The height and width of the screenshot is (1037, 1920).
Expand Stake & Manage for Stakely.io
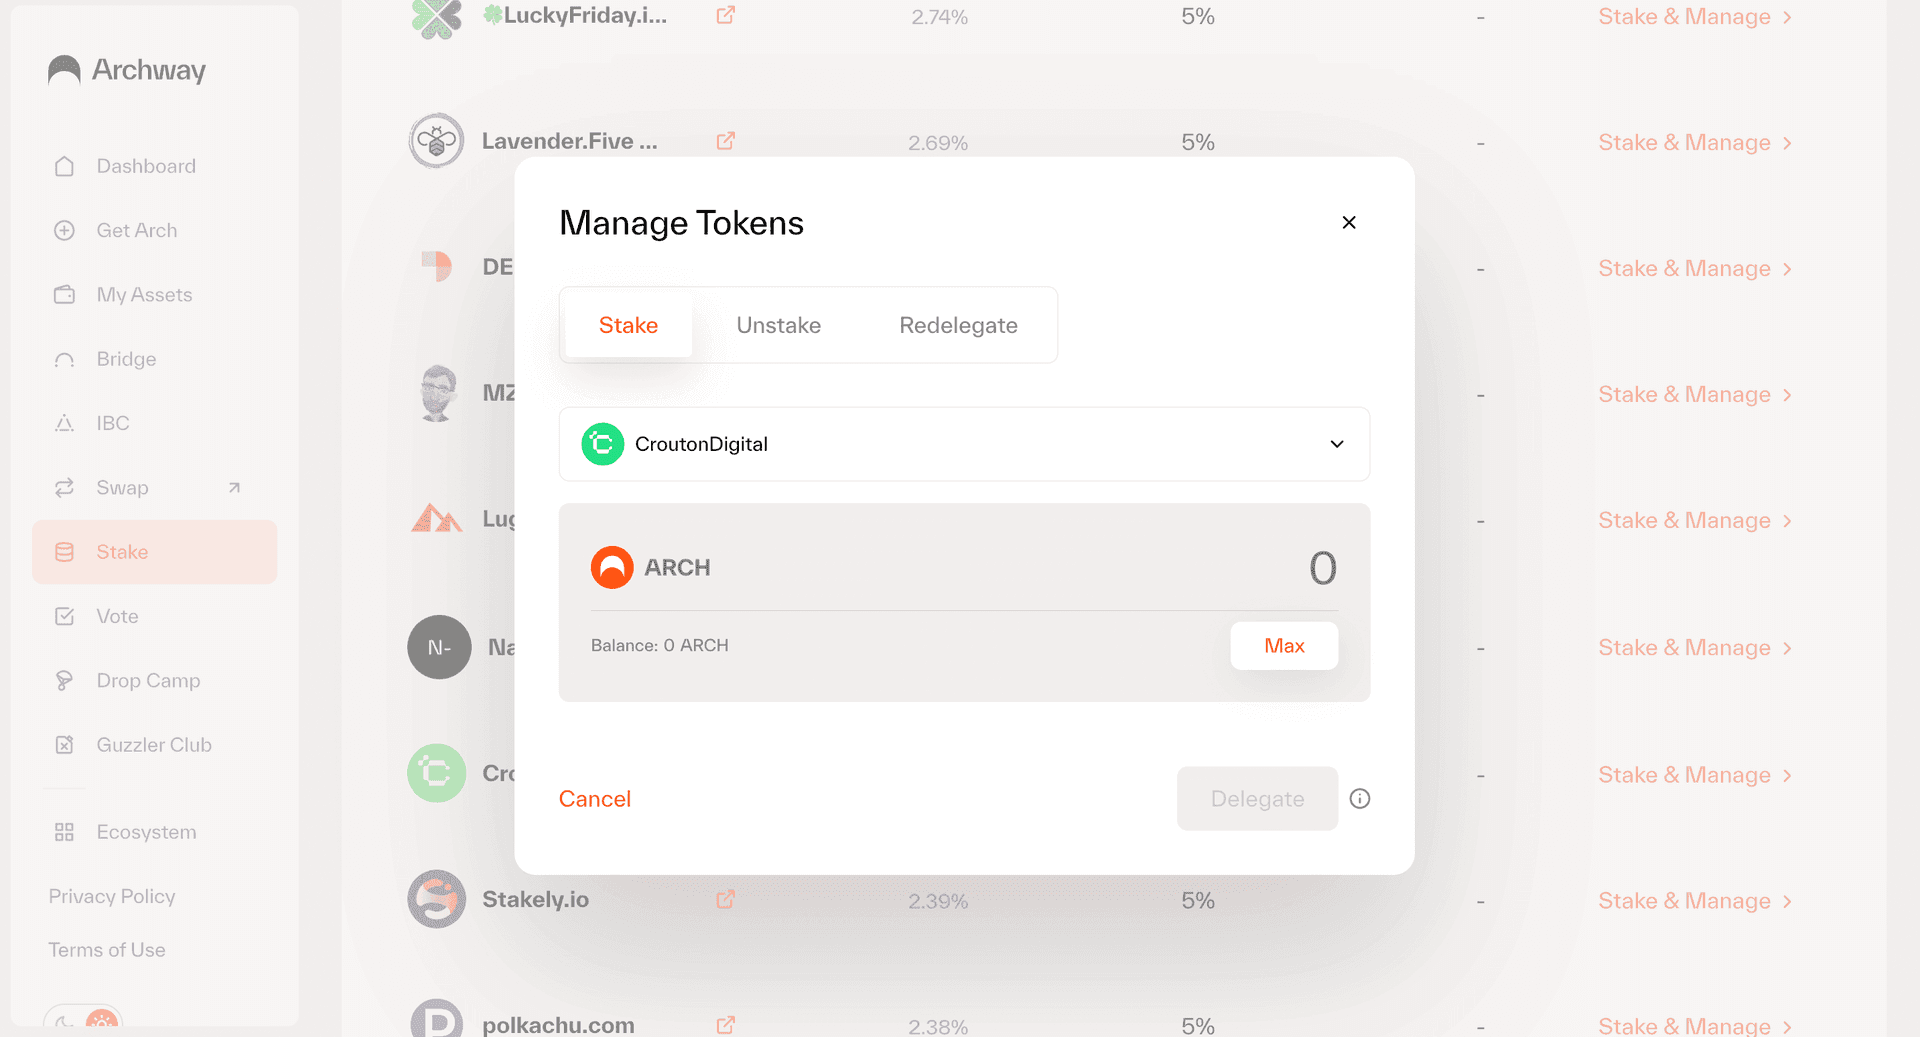tap(1694, 901)
